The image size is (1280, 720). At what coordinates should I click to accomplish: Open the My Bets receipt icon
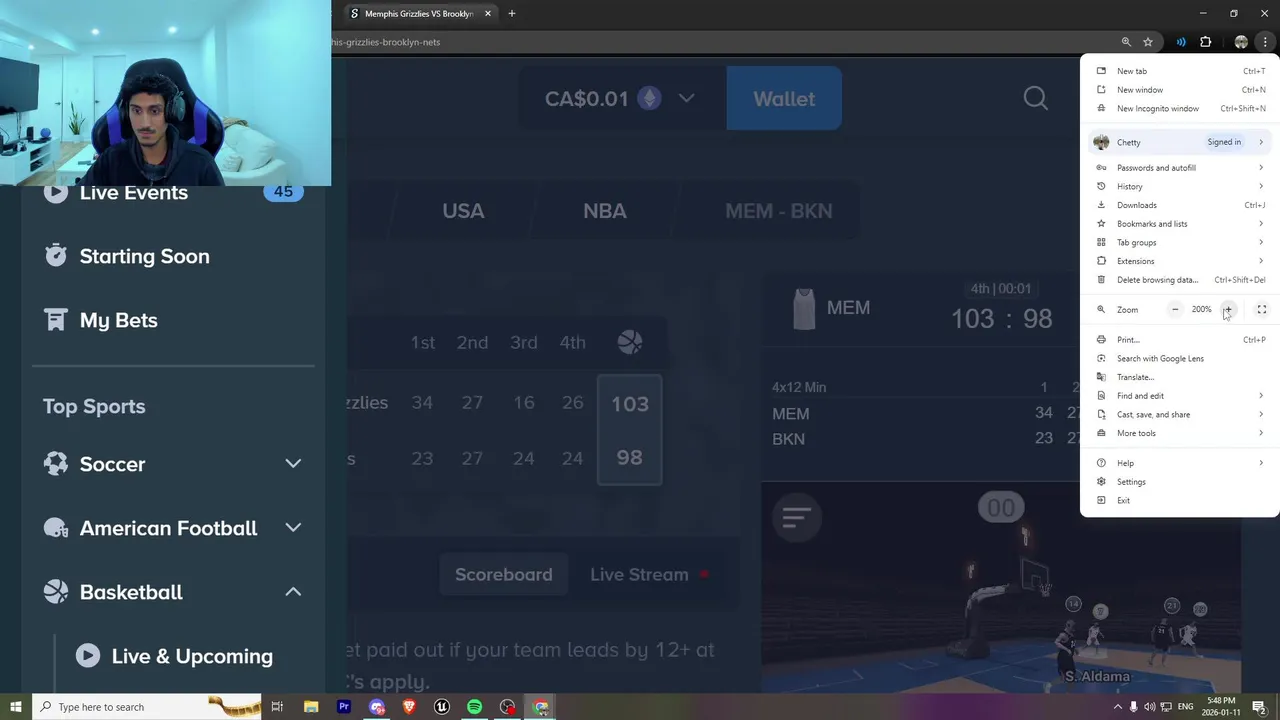[x=56, y=320]
